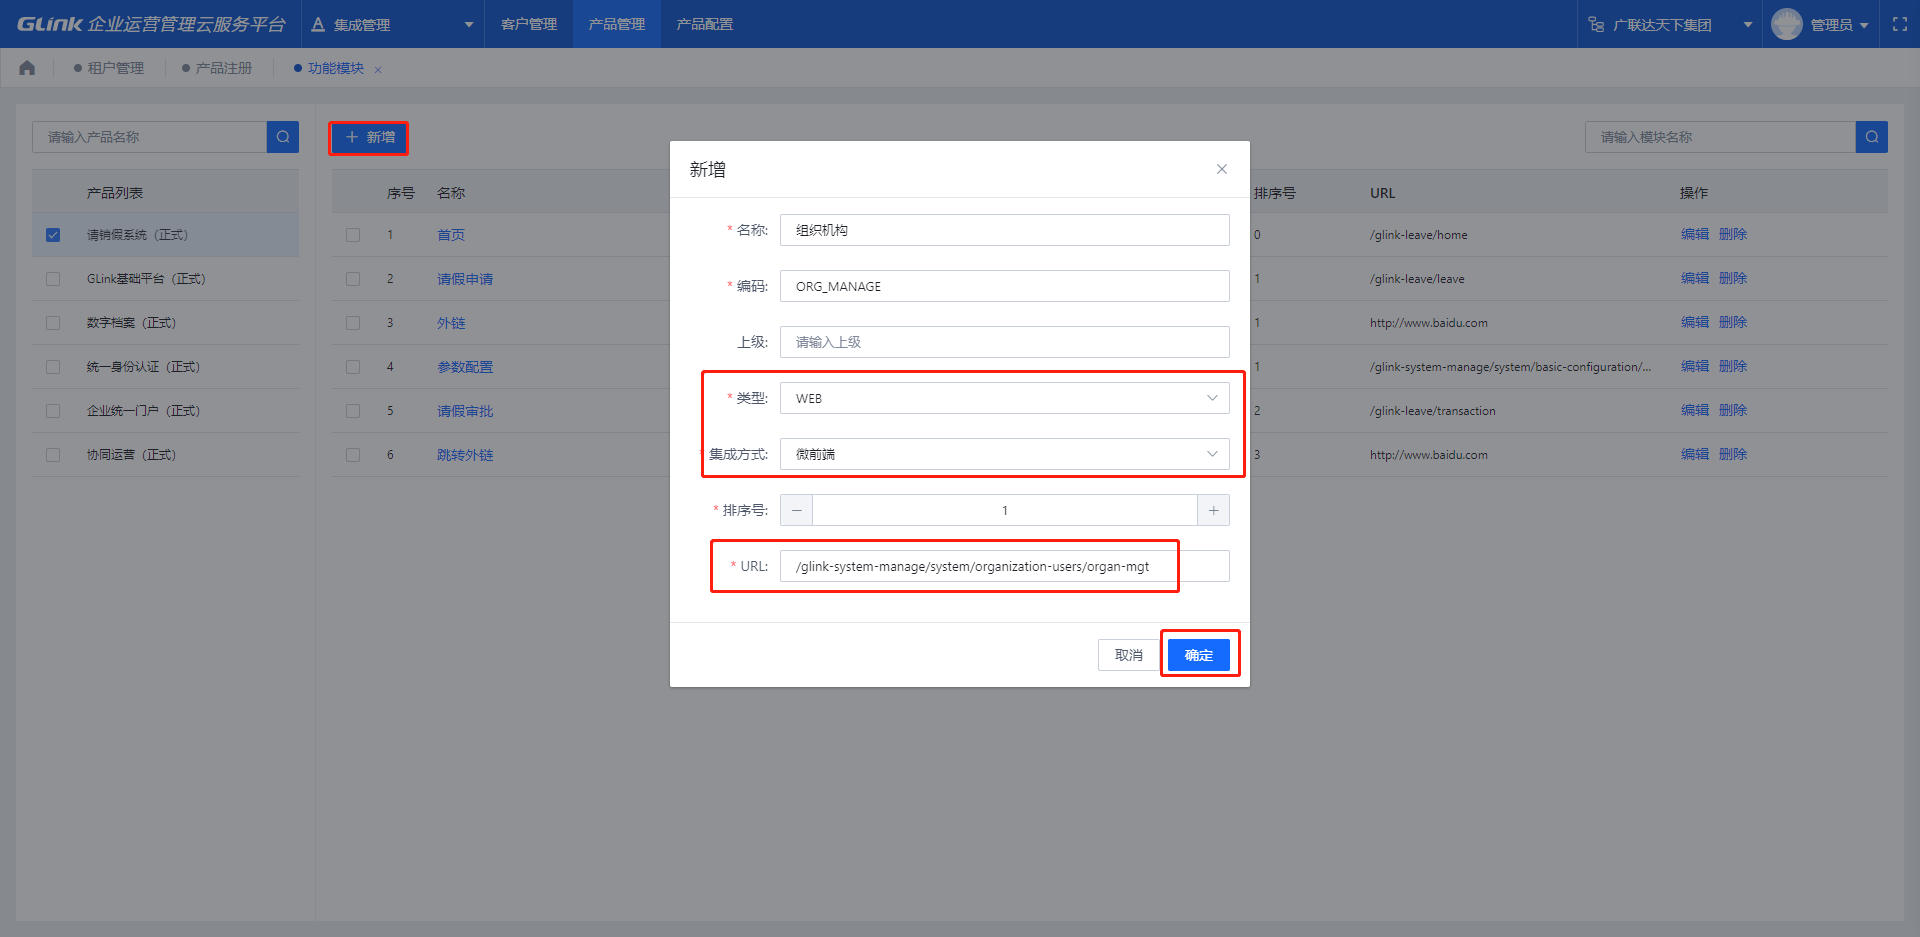Click the 编码 input field with ORG_MANAGE

(1004, 286)
